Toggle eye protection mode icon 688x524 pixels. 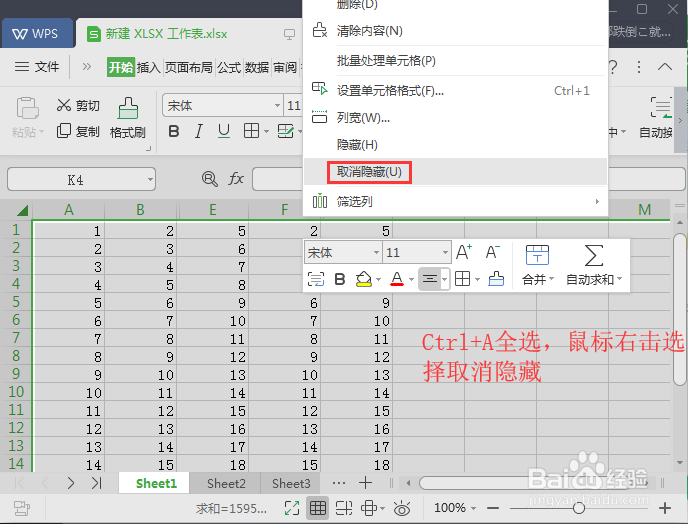[x=401, y=508]
